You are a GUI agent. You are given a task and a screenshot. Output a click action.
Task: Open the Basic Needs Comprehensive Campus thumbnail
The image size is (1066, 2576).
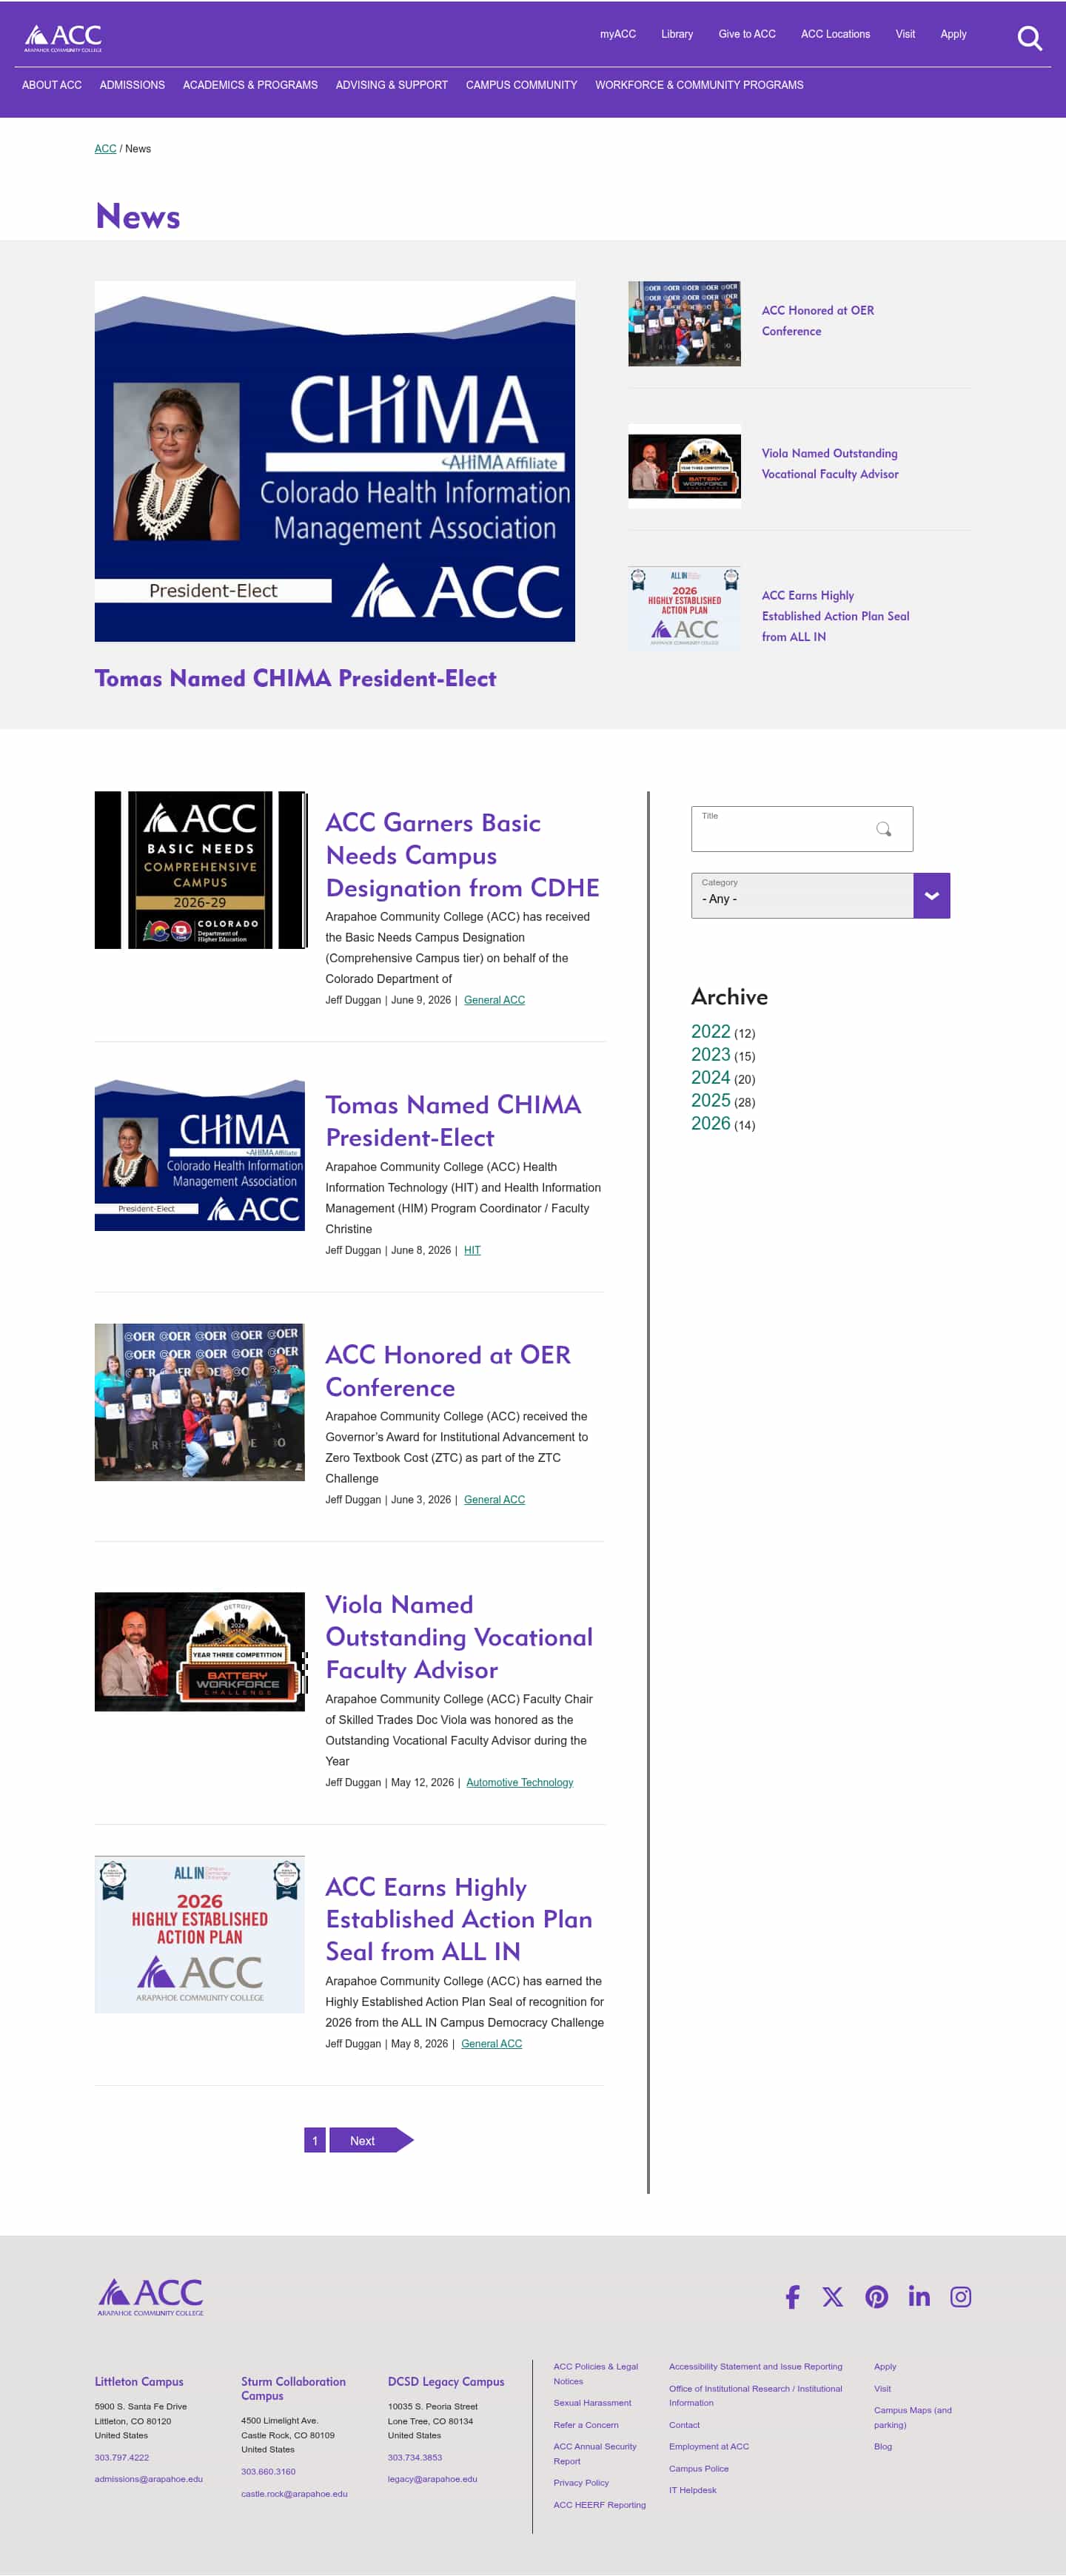tap(200, 870)
